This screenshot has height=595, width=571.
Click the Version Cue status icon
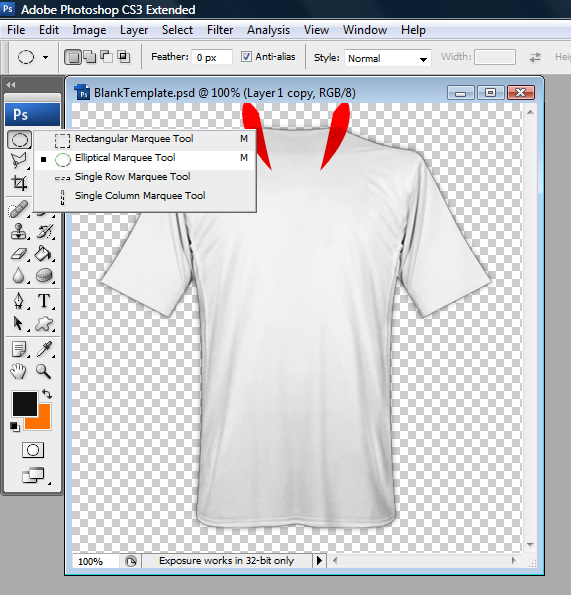tap(131, 561)
